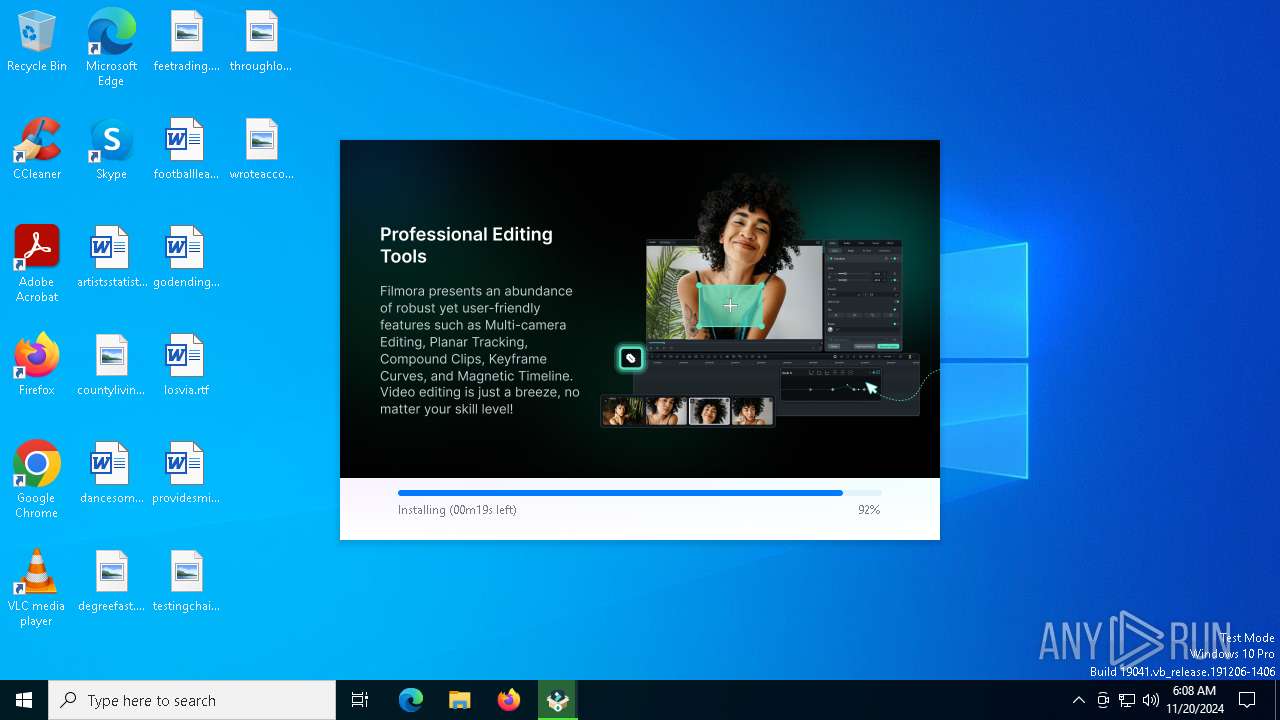The image size is (1280, 720).
Task: Open Google Chrome desktop shortcut
Action: point(37,480)
